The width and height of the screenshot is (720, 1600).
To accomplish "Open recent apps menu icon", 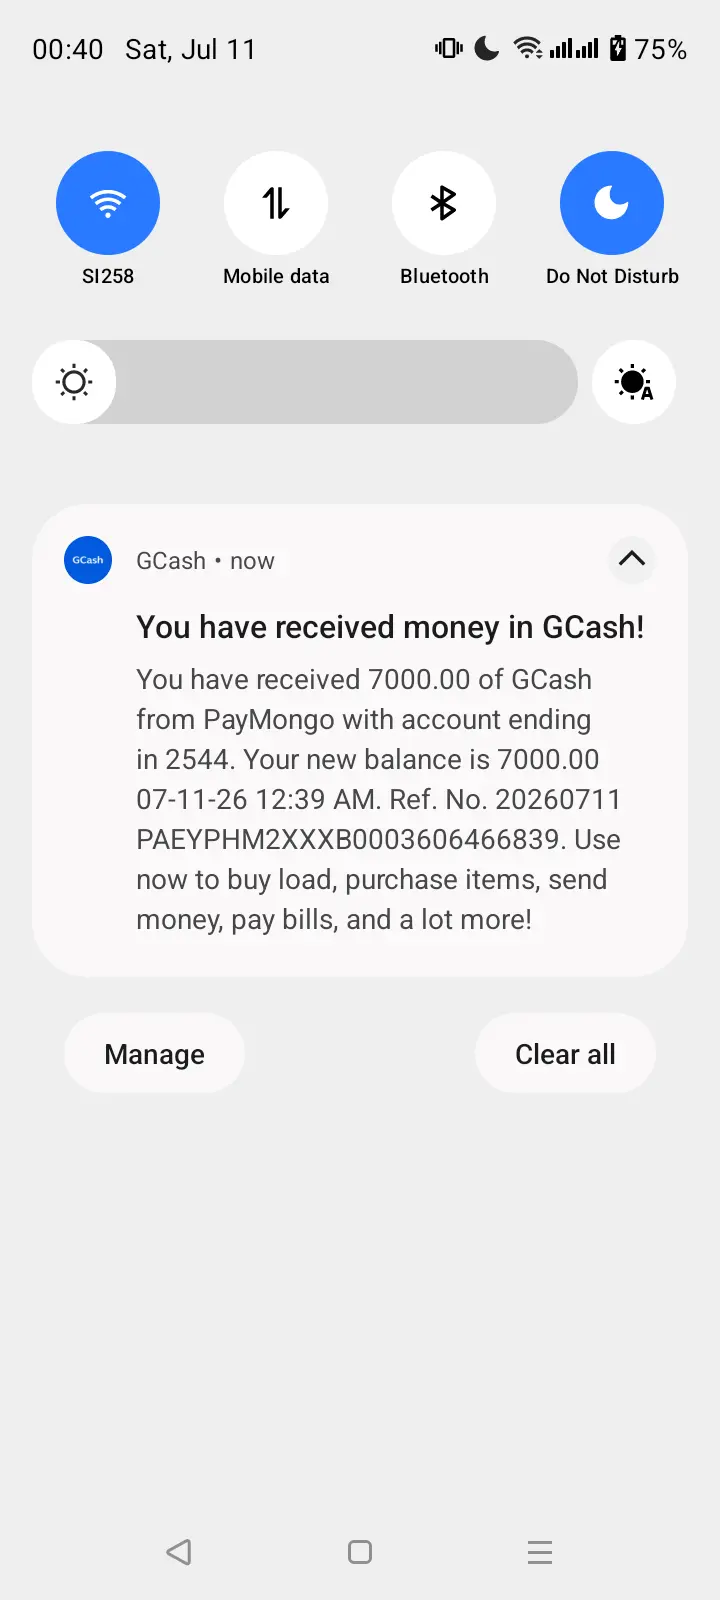I will click(x=540, y=1552).
